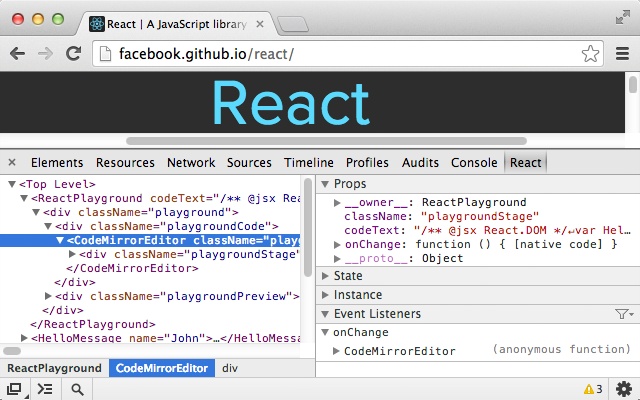Screen dimensions: 640x400
Task: Open DevTools settings gear icon
Action: point(624,389)
